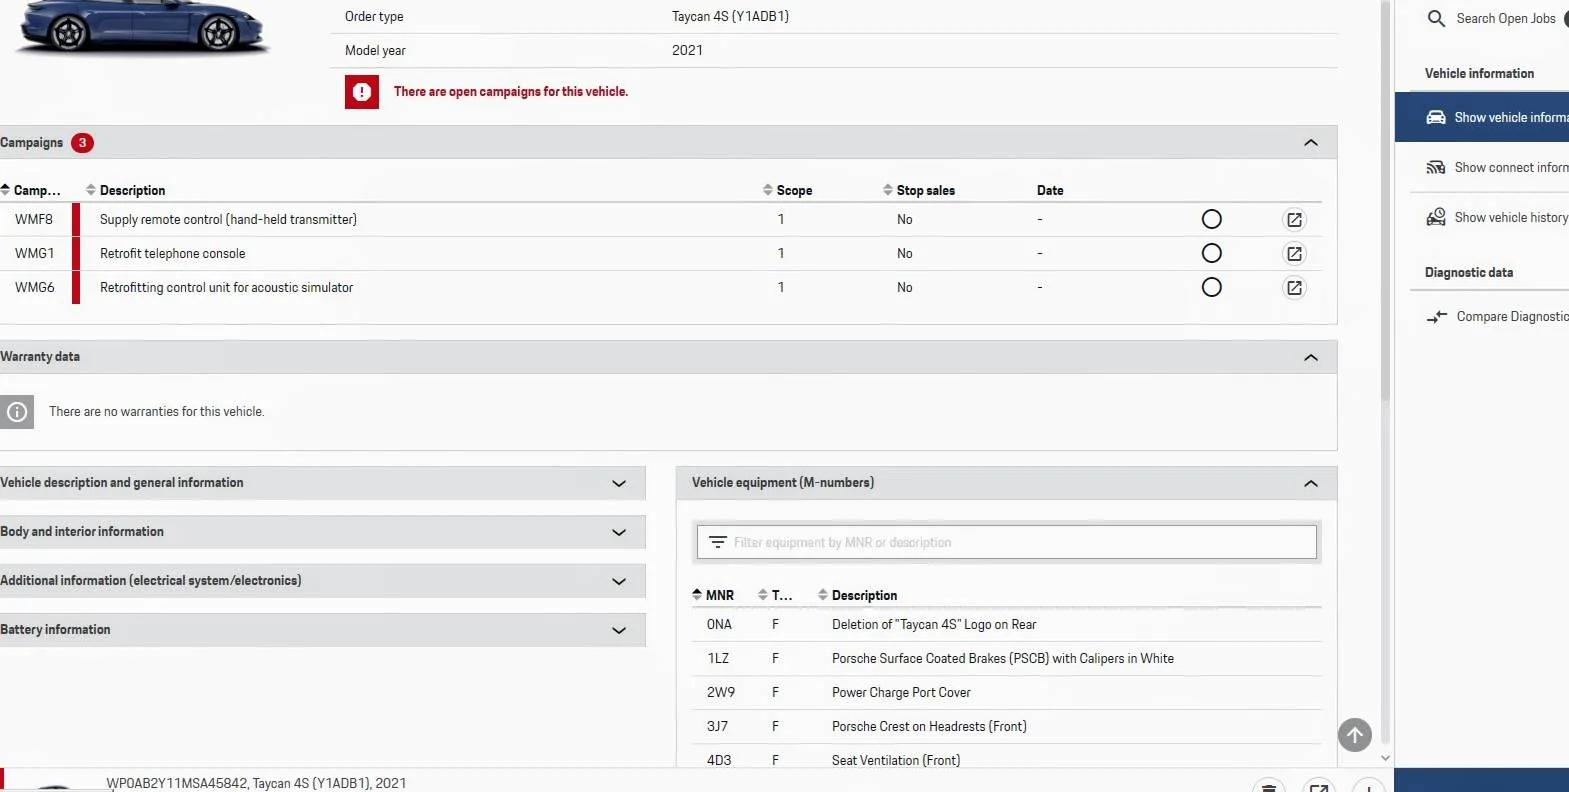Select the WMG6 campaign code

pos(34,287)
